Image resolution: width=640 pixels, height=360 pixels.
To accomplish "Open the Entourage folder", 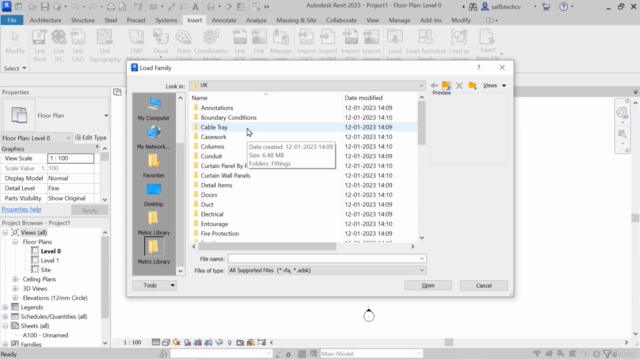I will pyautogui.click(x=214, y=224).
